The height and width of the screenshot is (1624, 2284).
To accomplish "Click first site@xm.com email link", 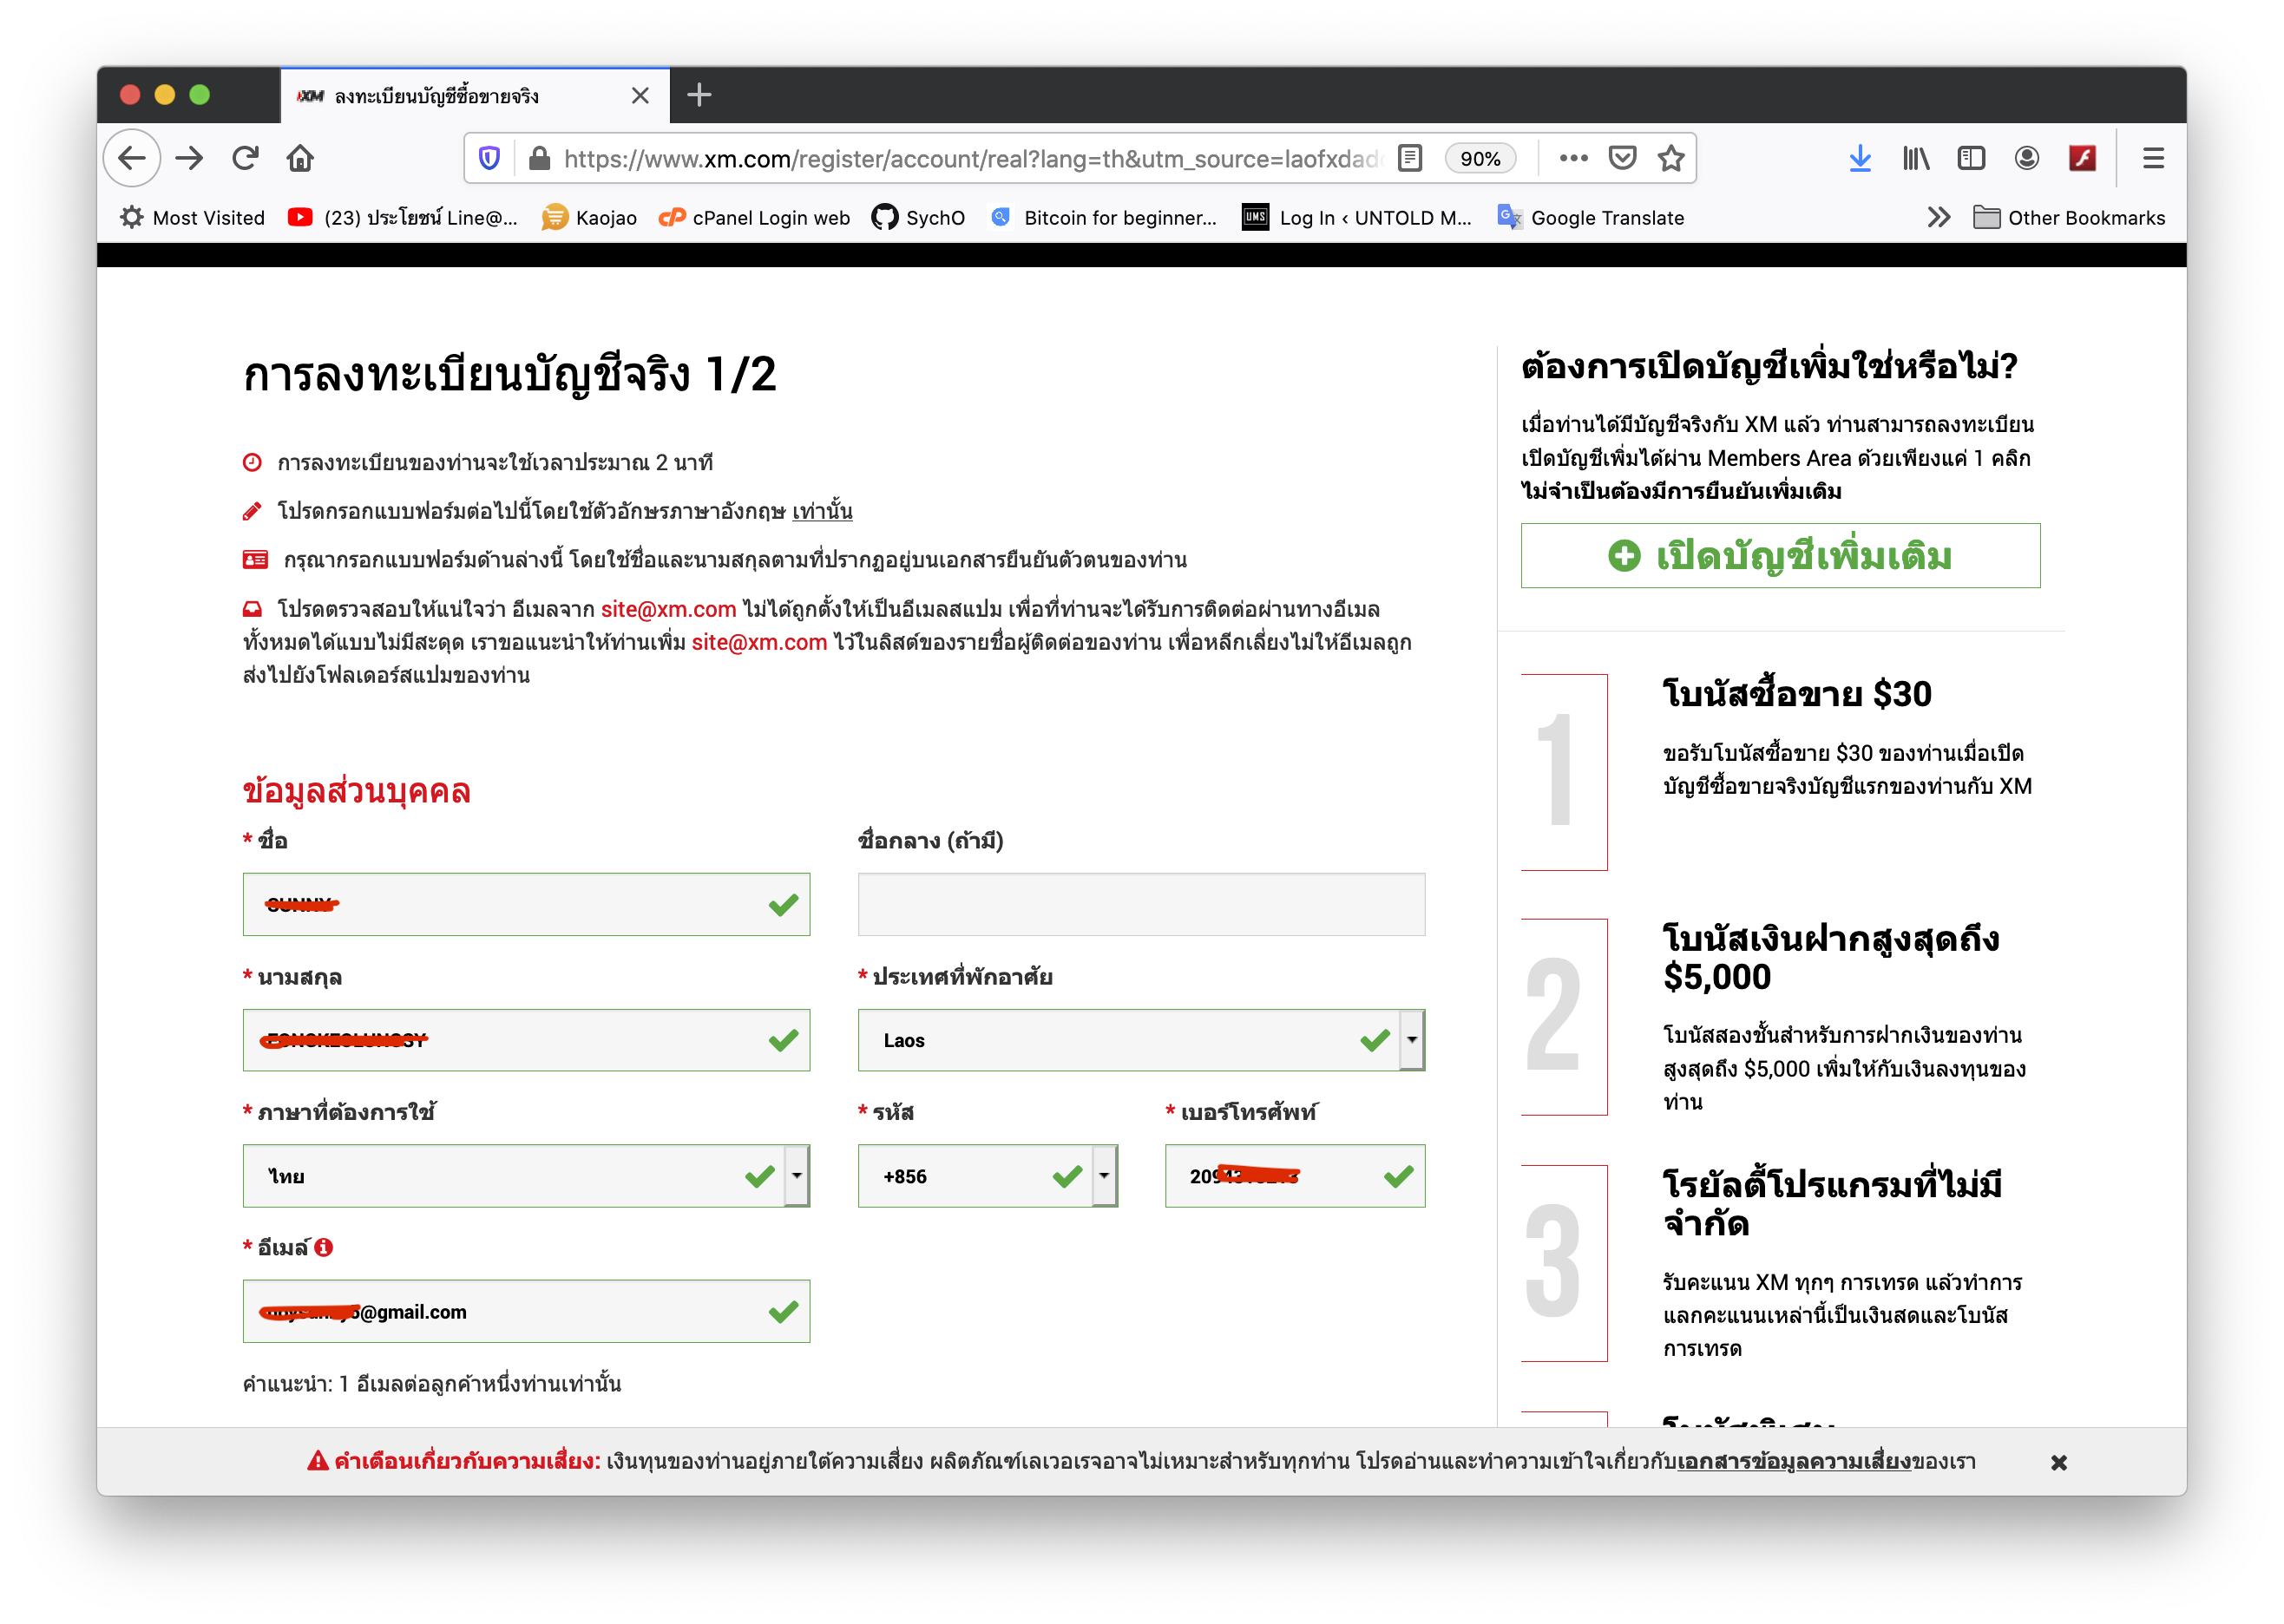I will (x=668, y=609).
